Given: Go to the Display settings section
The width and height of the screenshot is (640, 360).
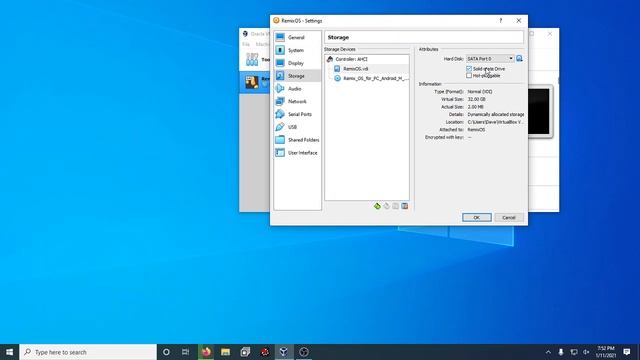Looking at the screenshot, I should coord(297,63).
